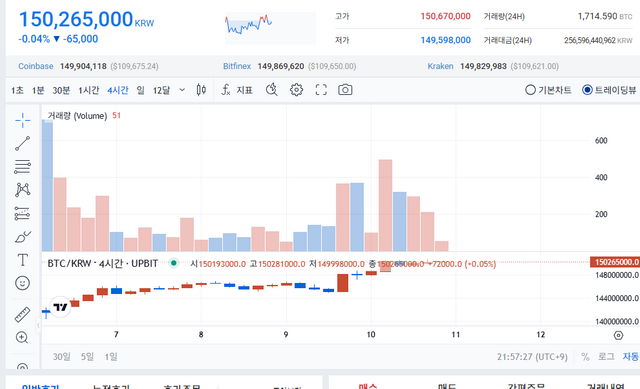Image resolution: width=640 pixels, height=389 pixels.
Task: Click date label 10 on time axis
Action: coord(371,335)
